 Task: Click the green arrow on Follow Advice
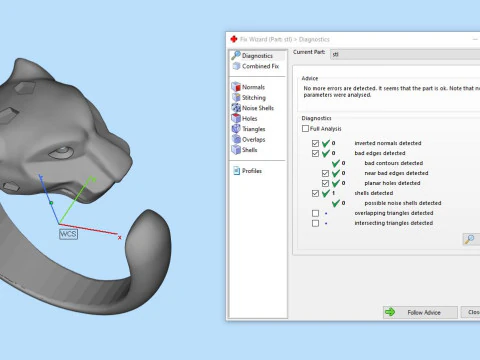tap(390, 312)
